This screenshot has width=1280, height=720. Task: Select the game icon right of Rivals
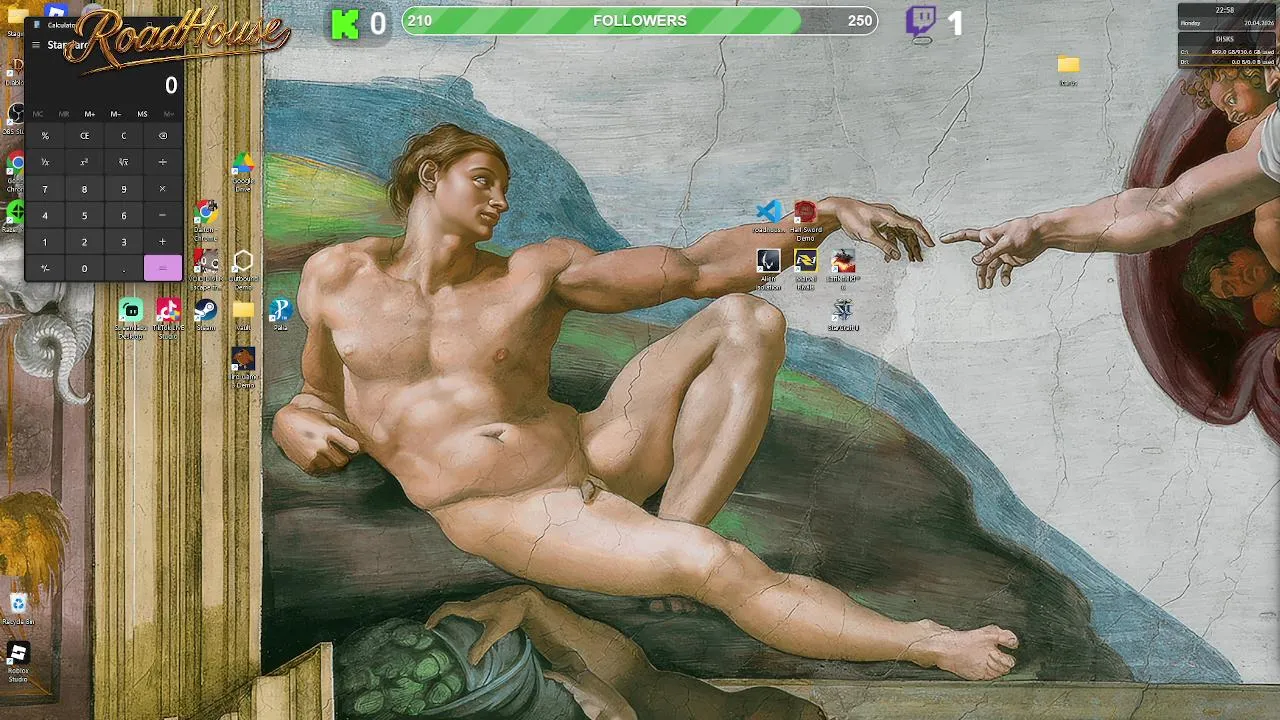click(x=843, y=269)
